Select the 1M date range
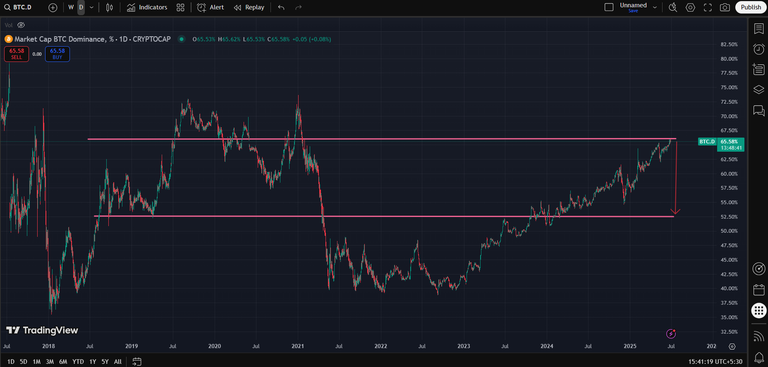The width and height of the screenshot is (768, 367). pos(36,362)
